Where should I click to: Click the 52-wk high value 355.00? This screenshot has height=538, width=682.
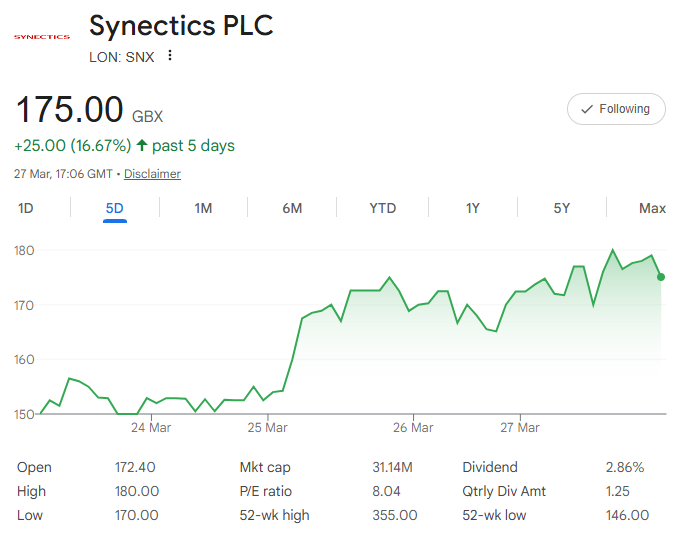(395, 515)
